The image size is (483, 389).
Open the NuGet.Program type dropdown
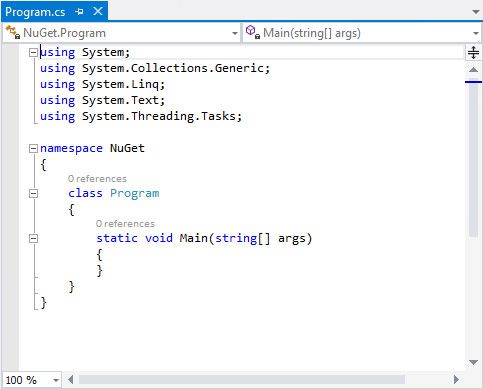pos(235,33)
